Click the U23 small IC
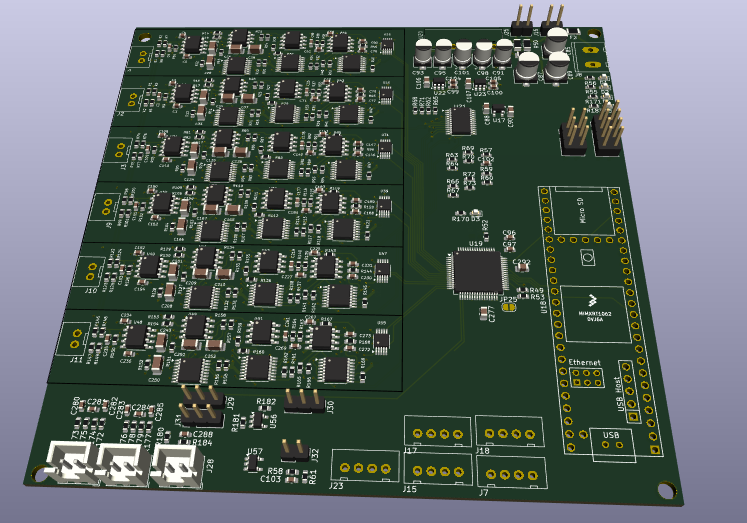This screenshot has width=747, height=523. (x=479, y=85)
